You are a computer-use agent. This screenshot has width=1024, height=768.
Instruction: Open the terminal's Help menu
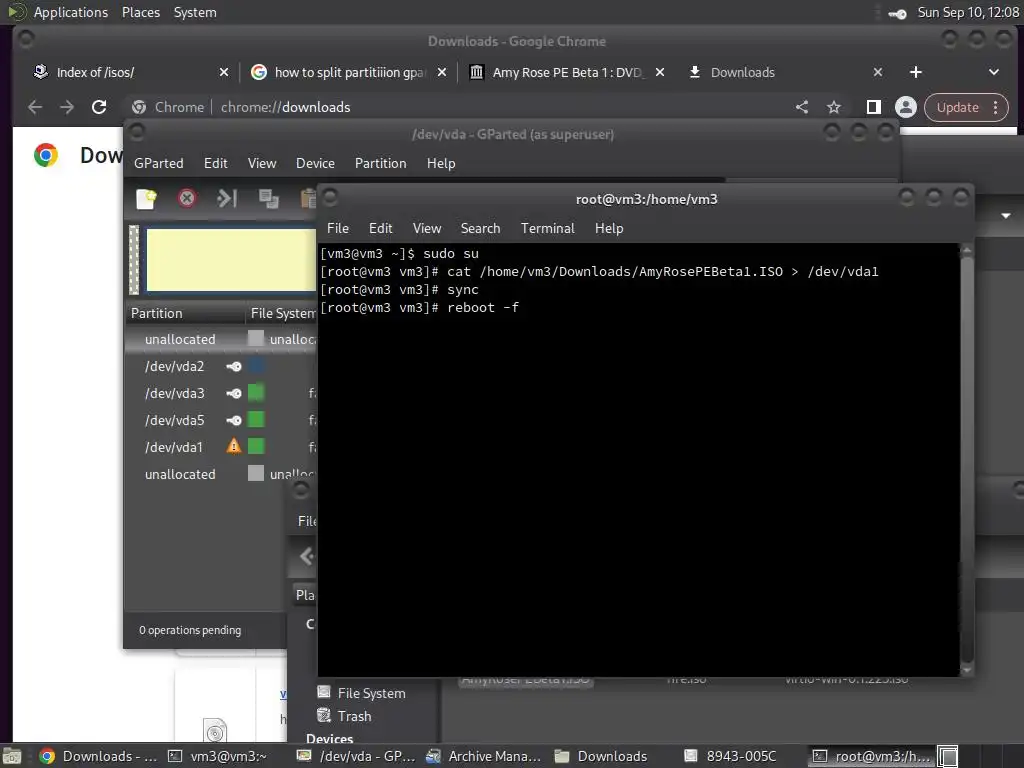coord(609,229)
